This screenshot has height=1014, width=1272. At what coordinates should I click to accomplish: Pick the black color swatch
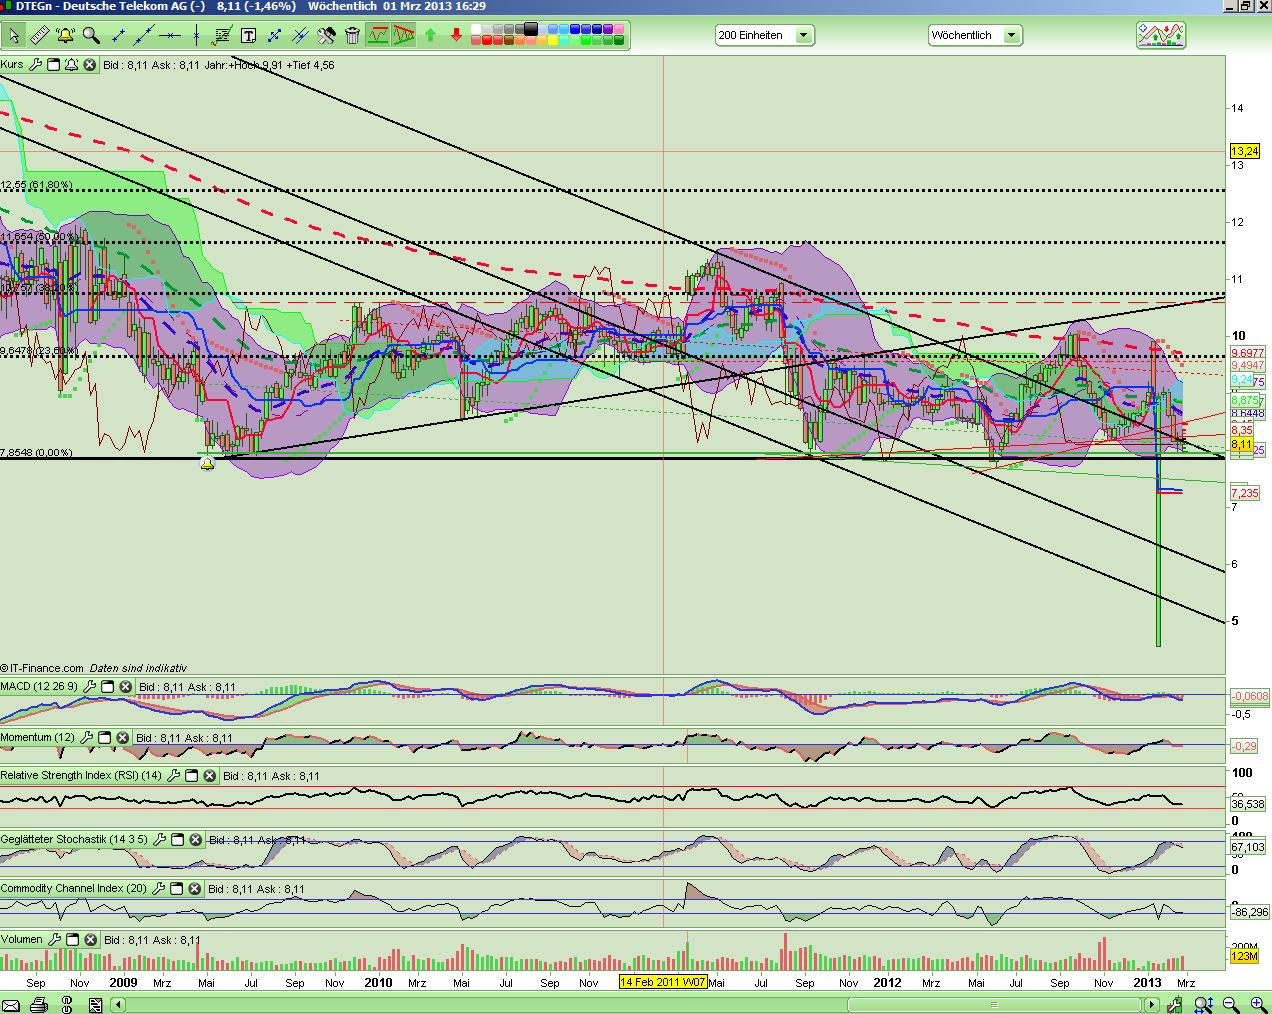pos(531,29)
